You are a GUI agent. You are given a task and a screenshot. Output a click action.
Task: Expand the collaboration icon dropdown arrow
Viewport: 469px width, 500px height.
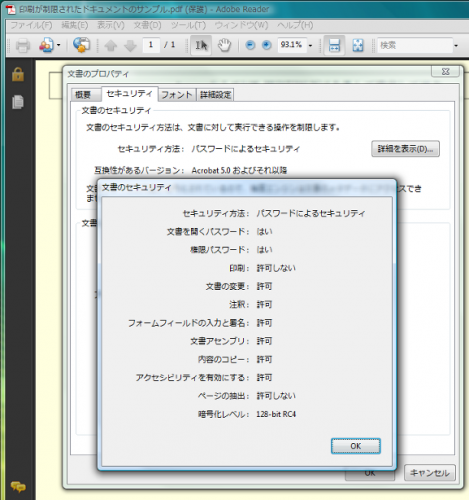coord(58,45)
